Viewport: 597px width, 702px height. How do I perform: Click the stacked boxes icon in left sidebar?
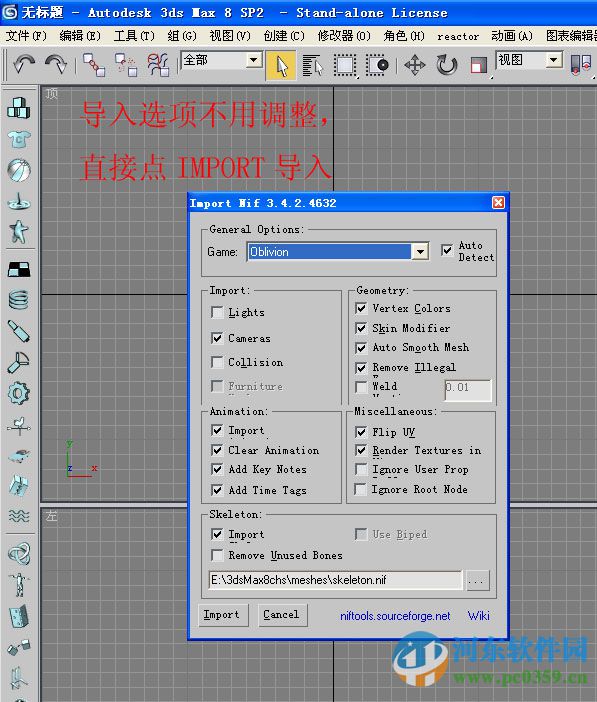click(x=19, y=108)
